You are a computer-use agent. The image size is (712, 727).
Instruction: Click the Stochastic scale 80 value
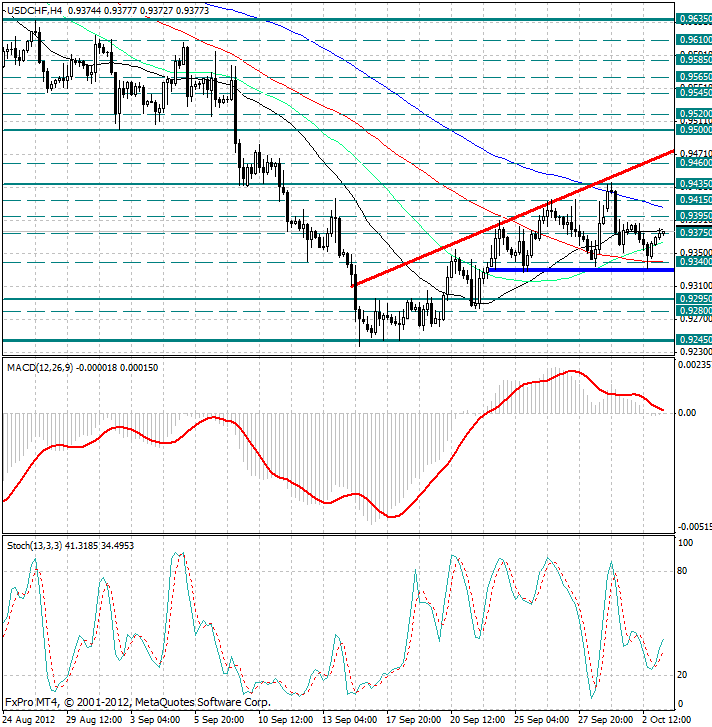coord(682,571)
